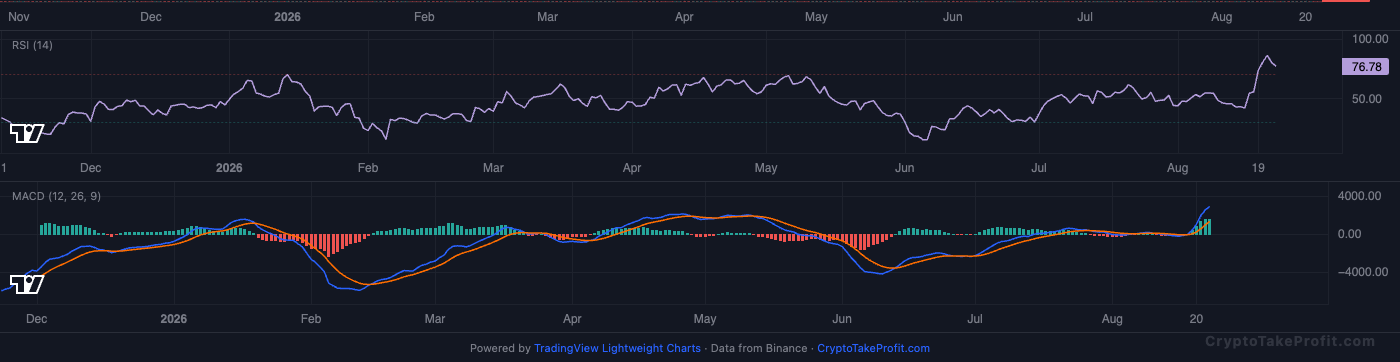Image resolution: width=1400 pixels, height=362 pixels.
Task: Click the TradingView logo in the MACD pane
Action: click(27, 284)
